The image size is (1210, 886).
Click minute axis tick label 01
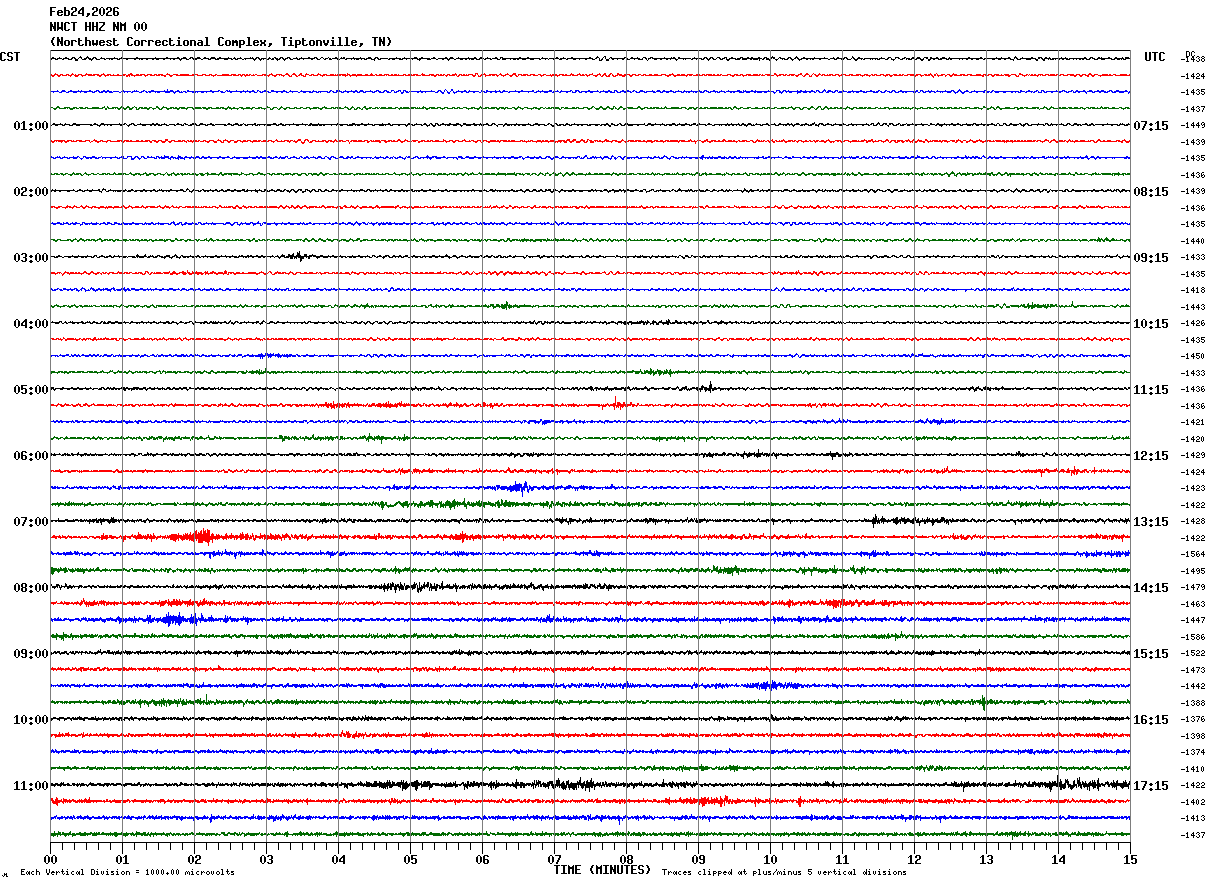[122, 859]
